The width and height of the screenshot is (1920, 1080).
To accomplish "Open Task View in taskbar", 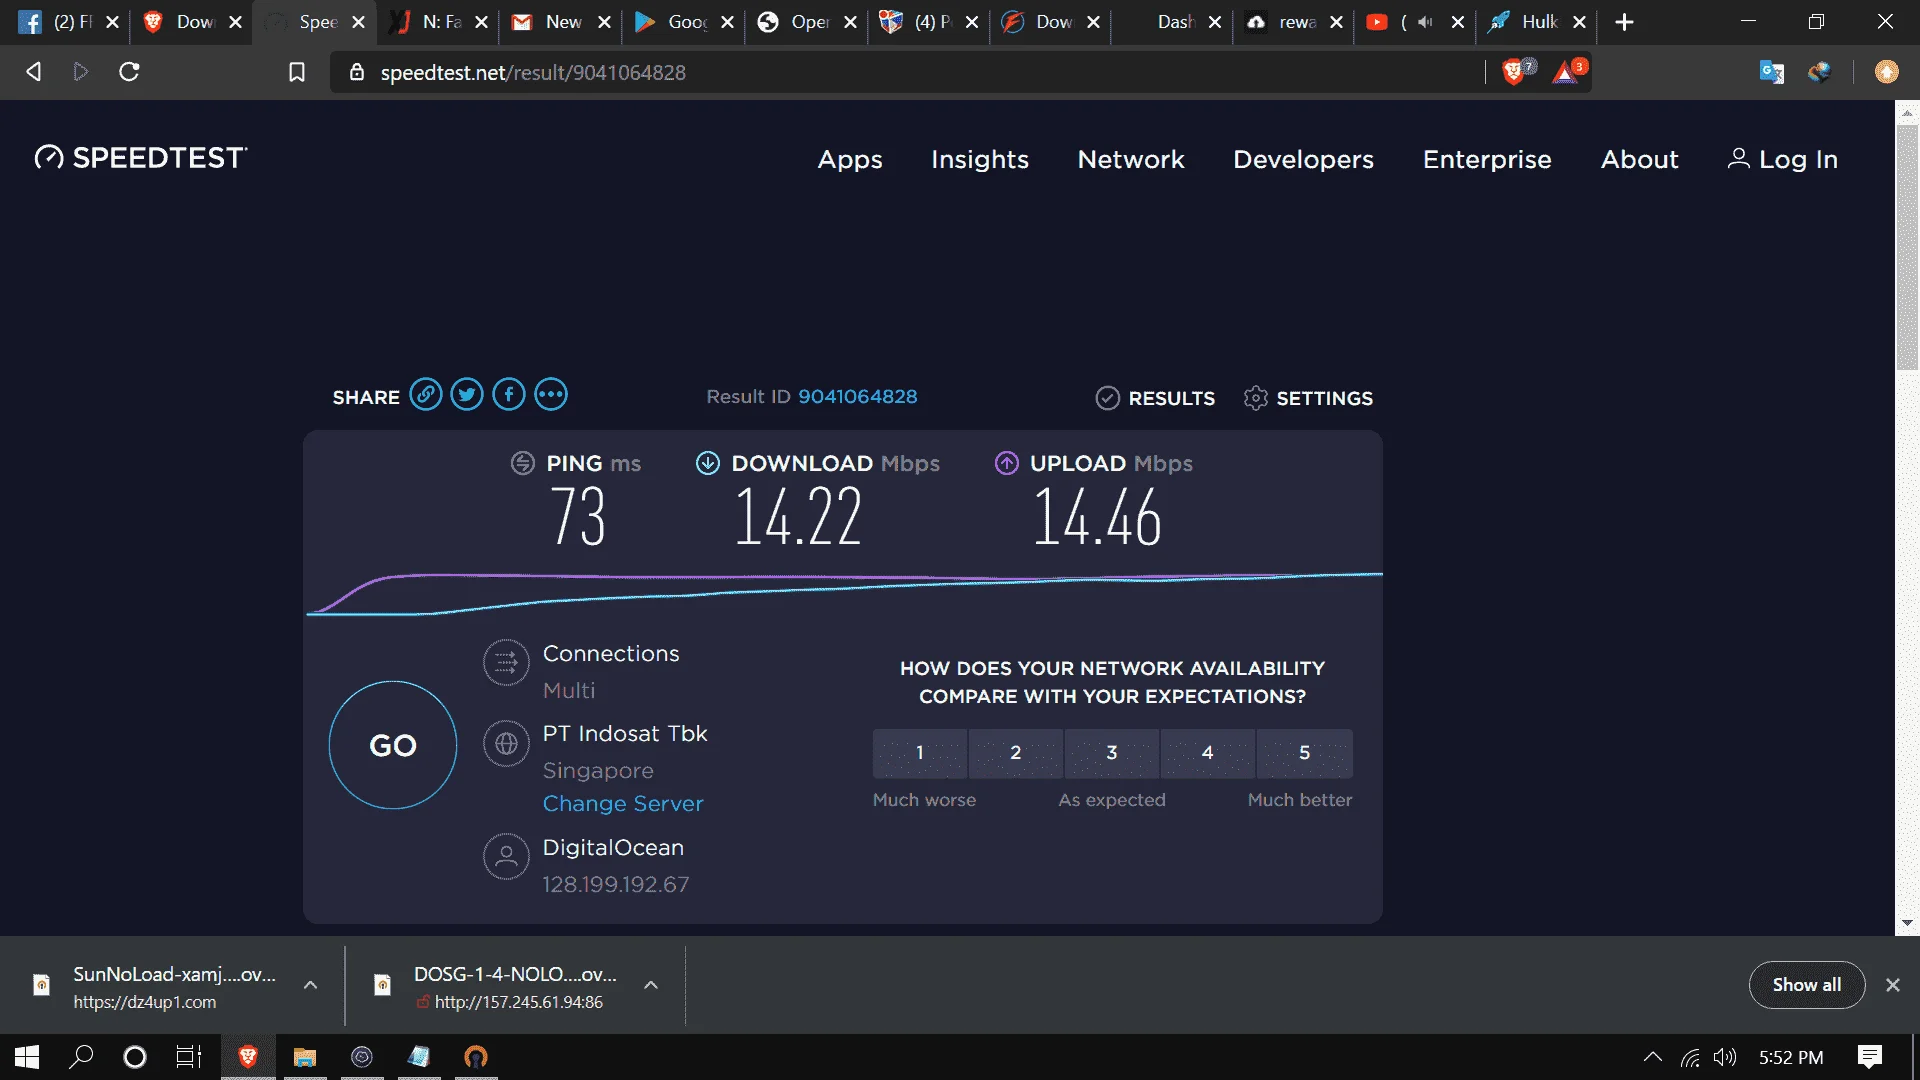I will (x=188, y=1057).
